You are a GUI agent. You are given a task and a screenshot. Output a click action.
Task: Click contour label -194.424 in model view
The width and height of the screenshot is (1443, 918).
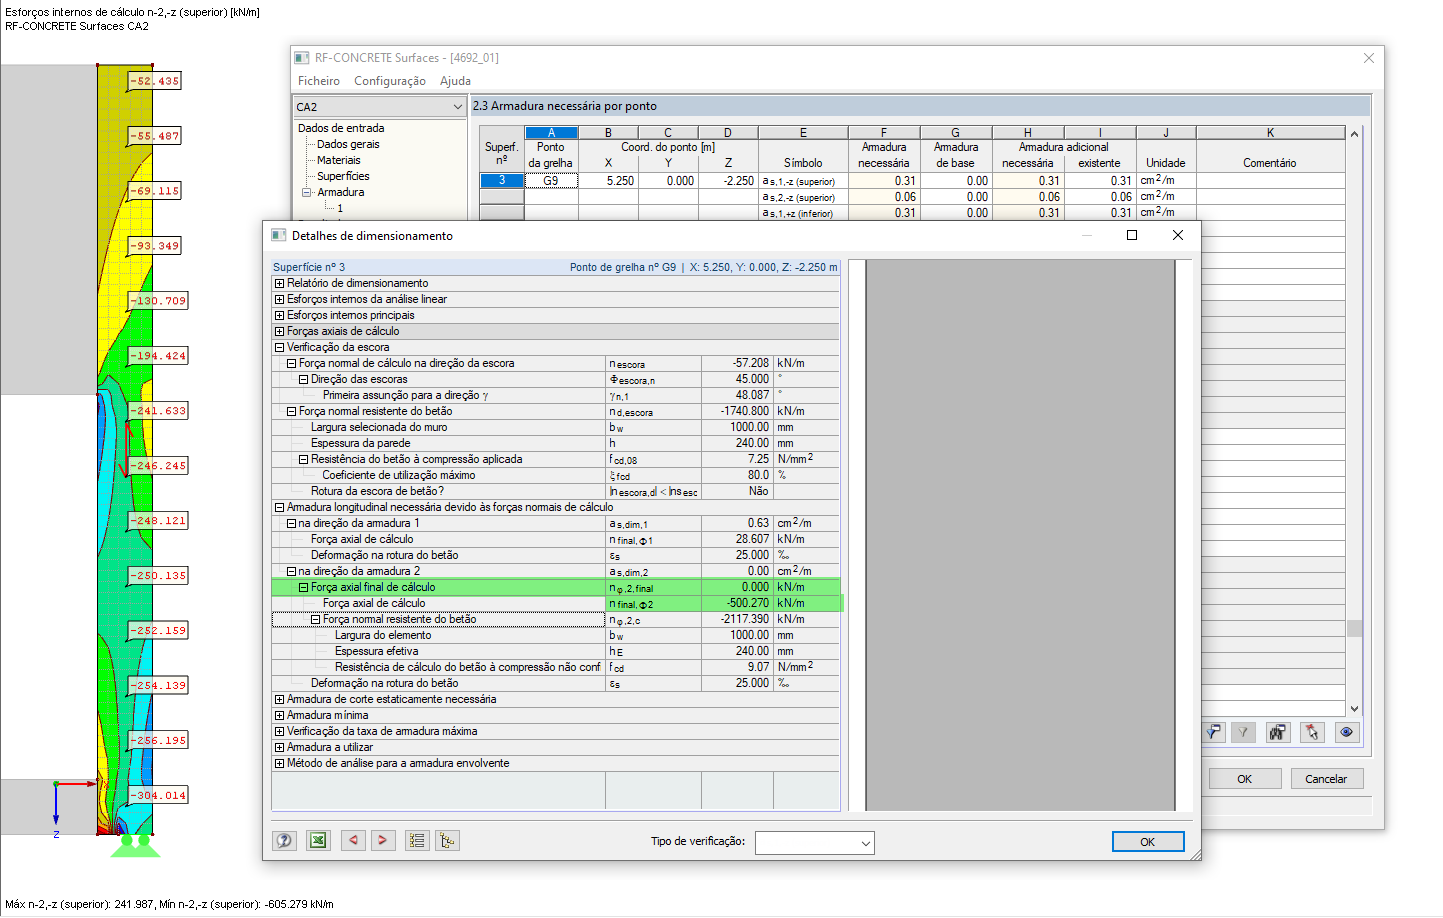pos(159,356)
